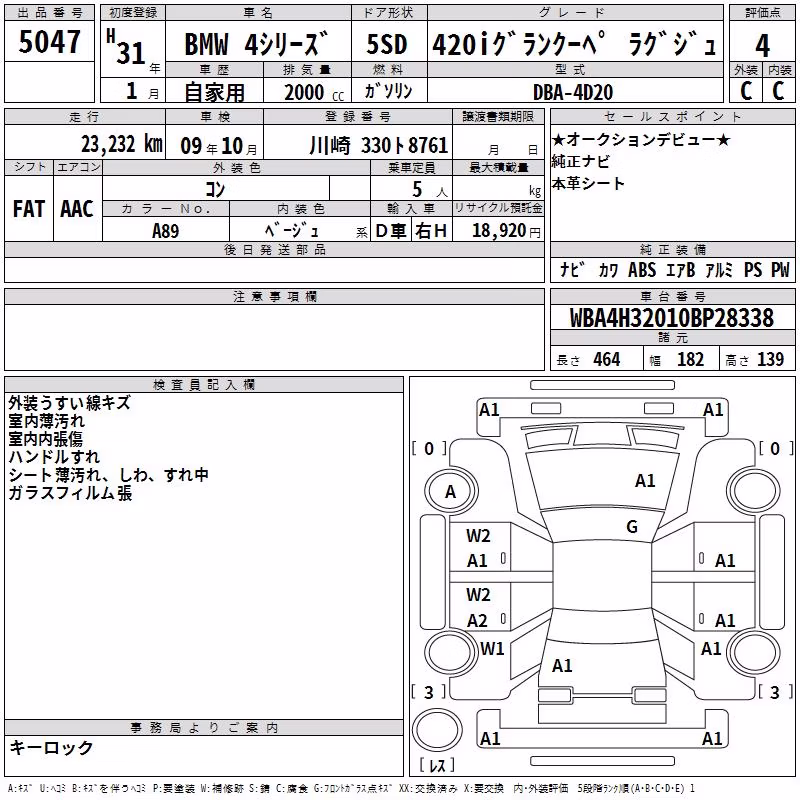Select the office notice キーロック
The width and height of the screenshot is (800, 800).
[x=52, y=747]
